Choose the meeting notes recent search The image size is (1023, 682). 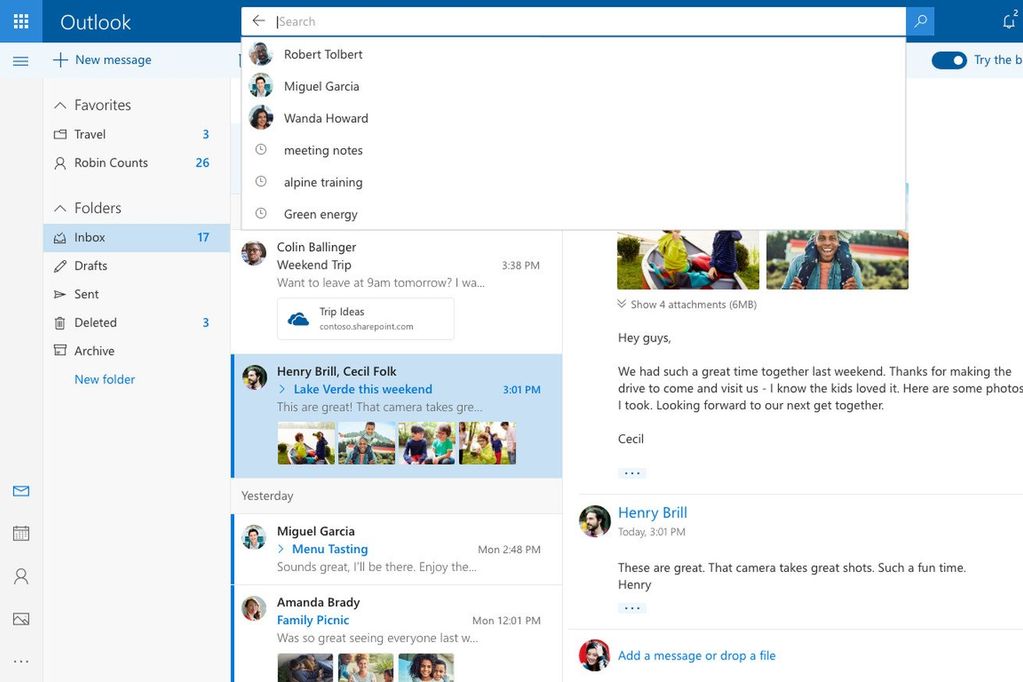(x=323, y=150)
